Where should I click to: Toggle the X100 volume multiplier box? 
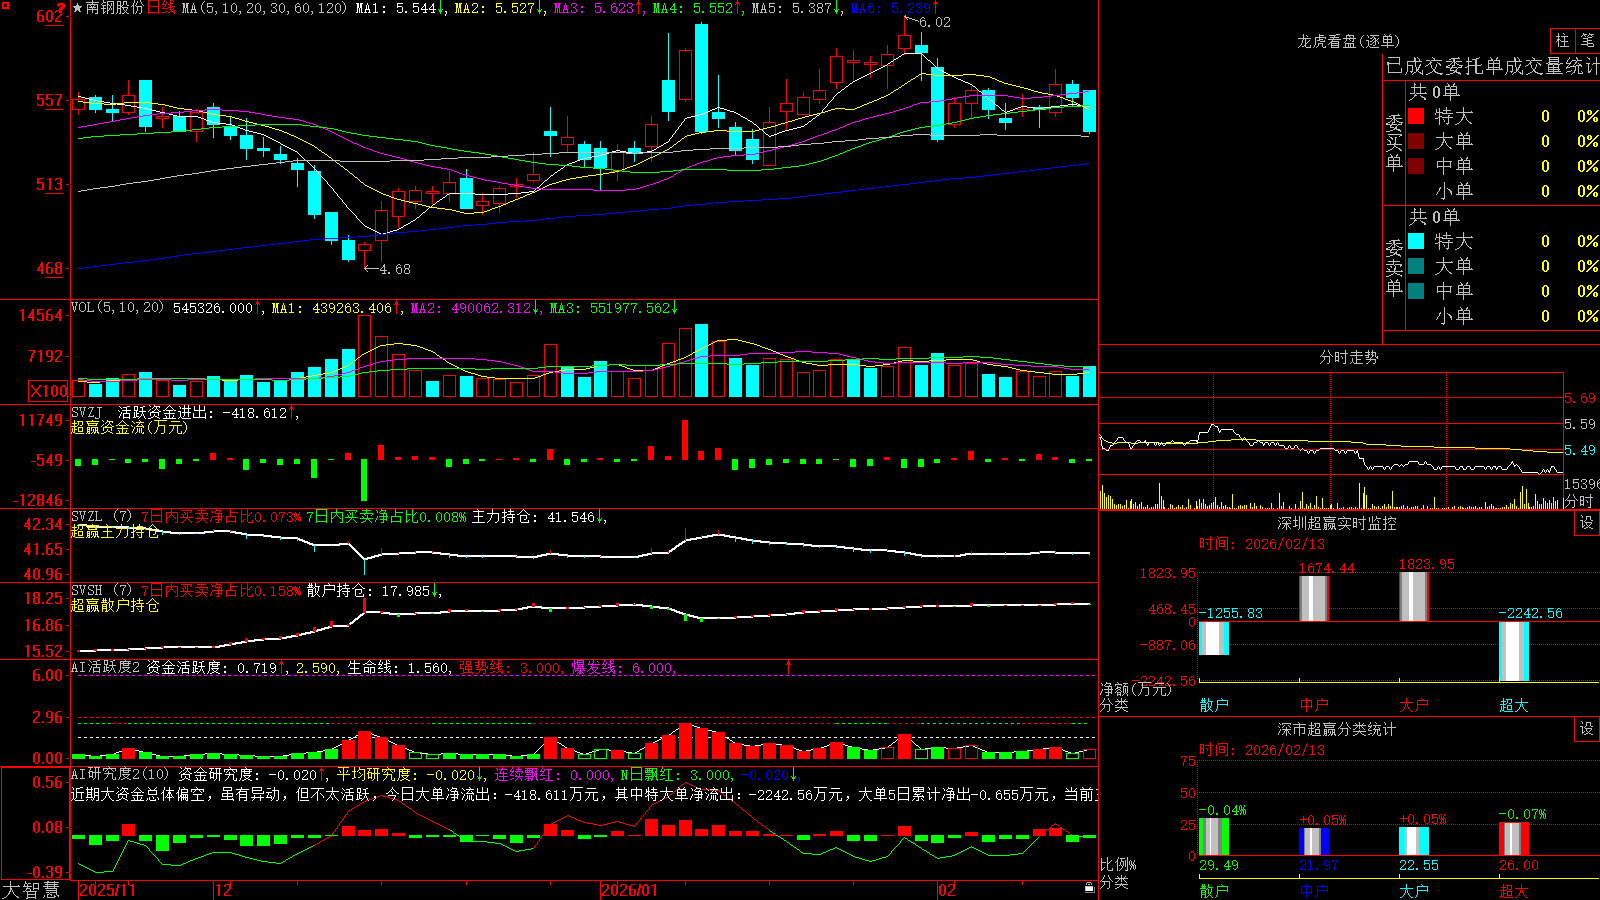(x=49, y=391)
